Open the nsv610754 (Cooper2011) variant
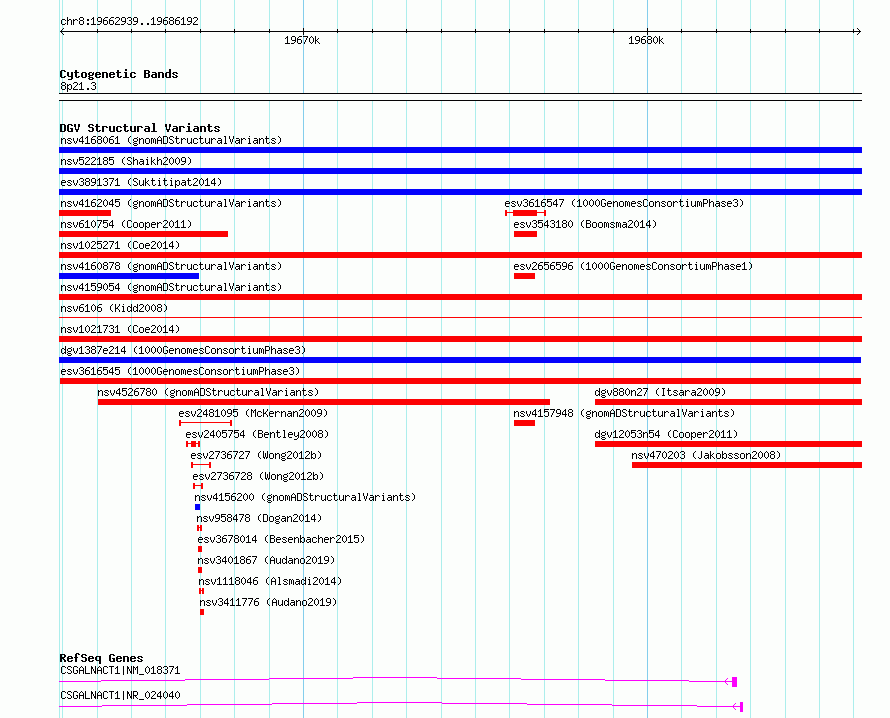Image resolution: width=890 pixels, height=718 pixels. (126, 224)
